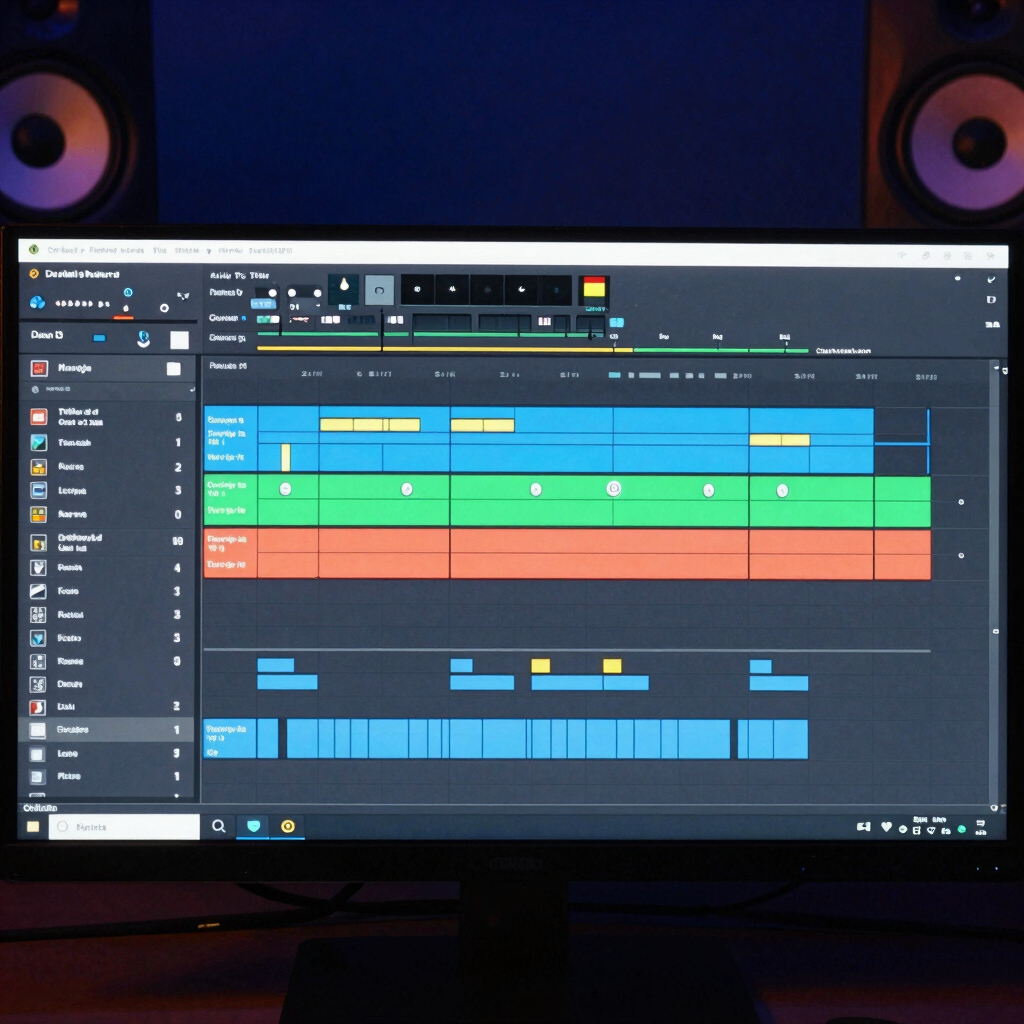1024x1024 pixels.
Task: Select the highlighted browser row with white square icon
Action: coord(108,729)
